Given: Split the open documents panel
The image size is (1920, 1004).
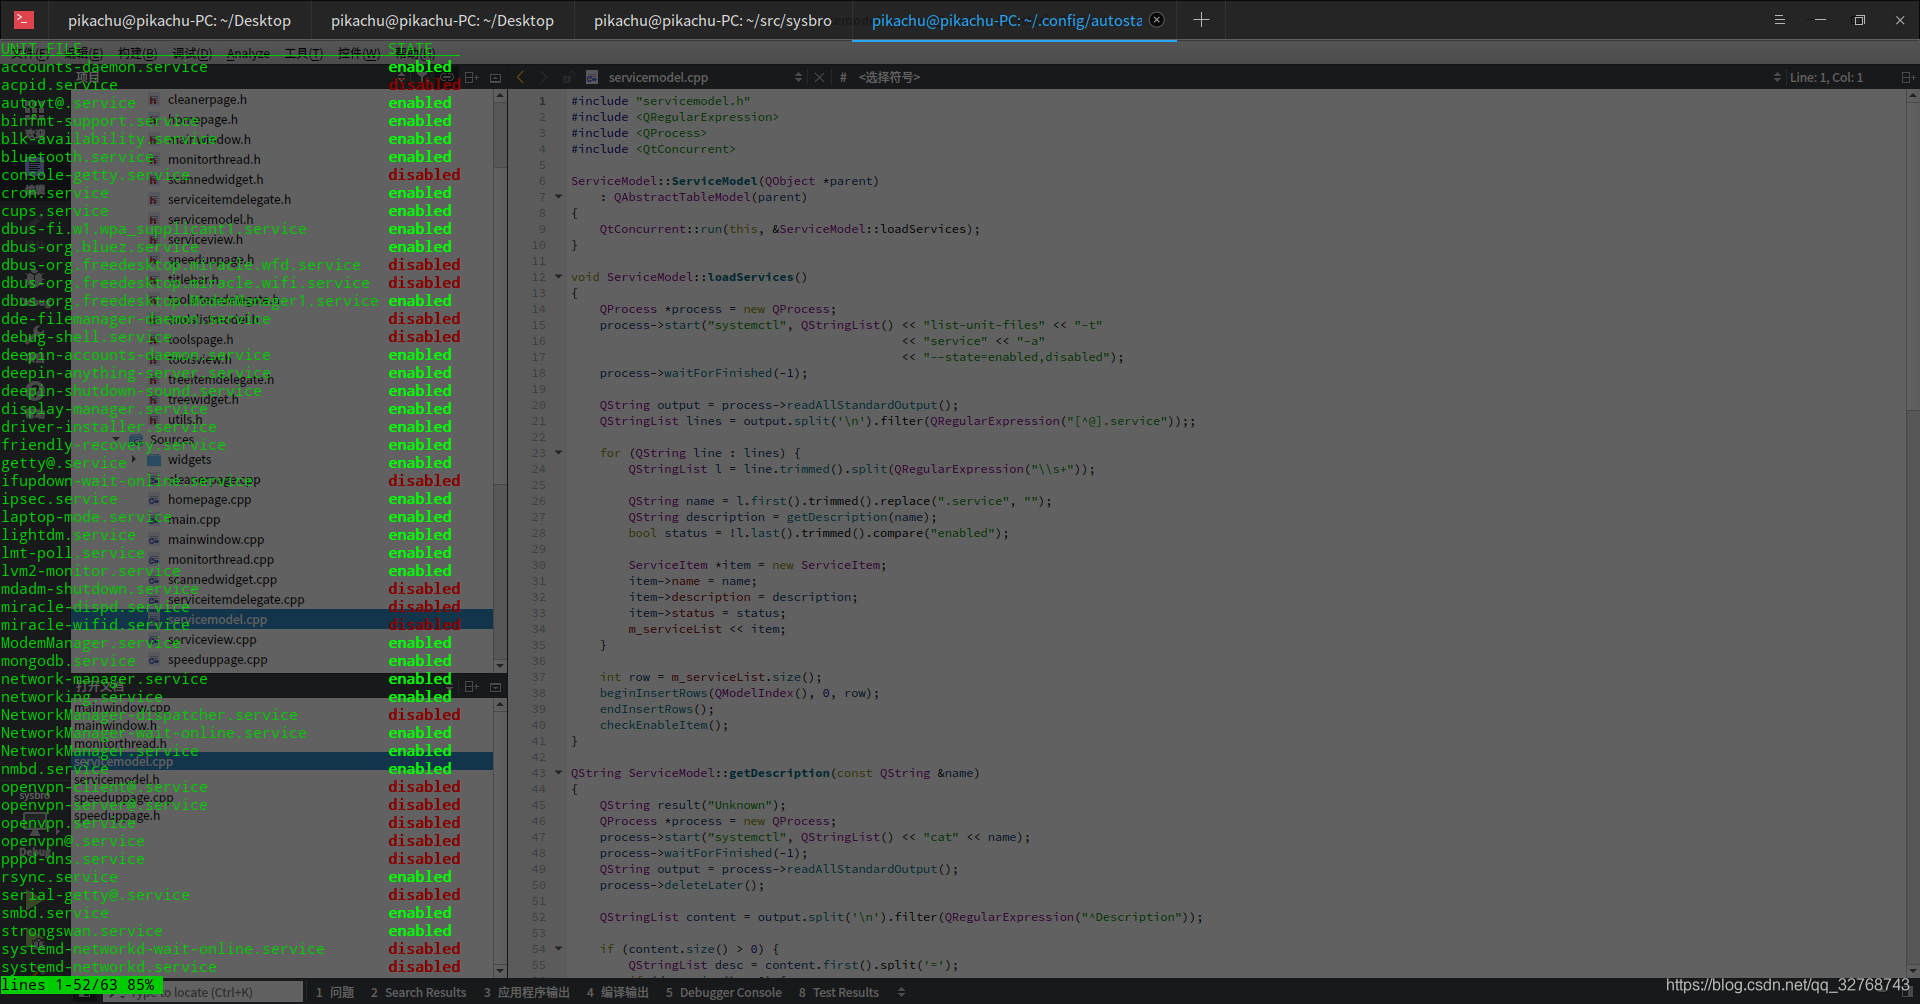Looking at the screenshot, I should 471,687.
